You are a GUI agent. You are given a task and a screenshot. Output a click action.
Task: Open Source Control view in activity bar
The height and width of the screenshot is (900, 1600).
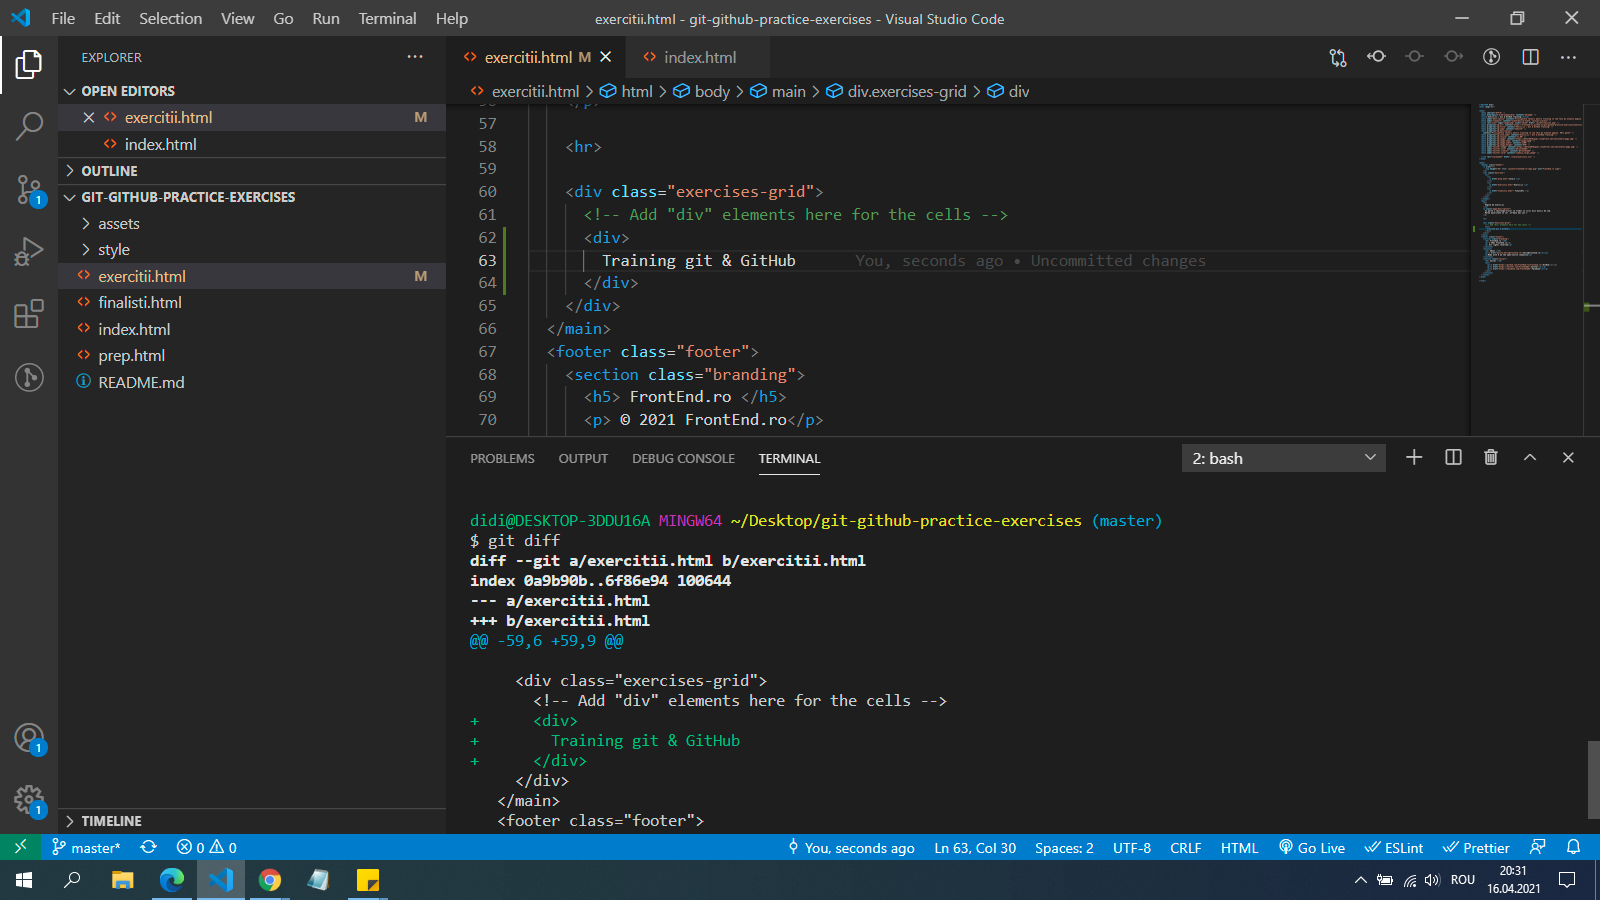(x=29, y=189)
